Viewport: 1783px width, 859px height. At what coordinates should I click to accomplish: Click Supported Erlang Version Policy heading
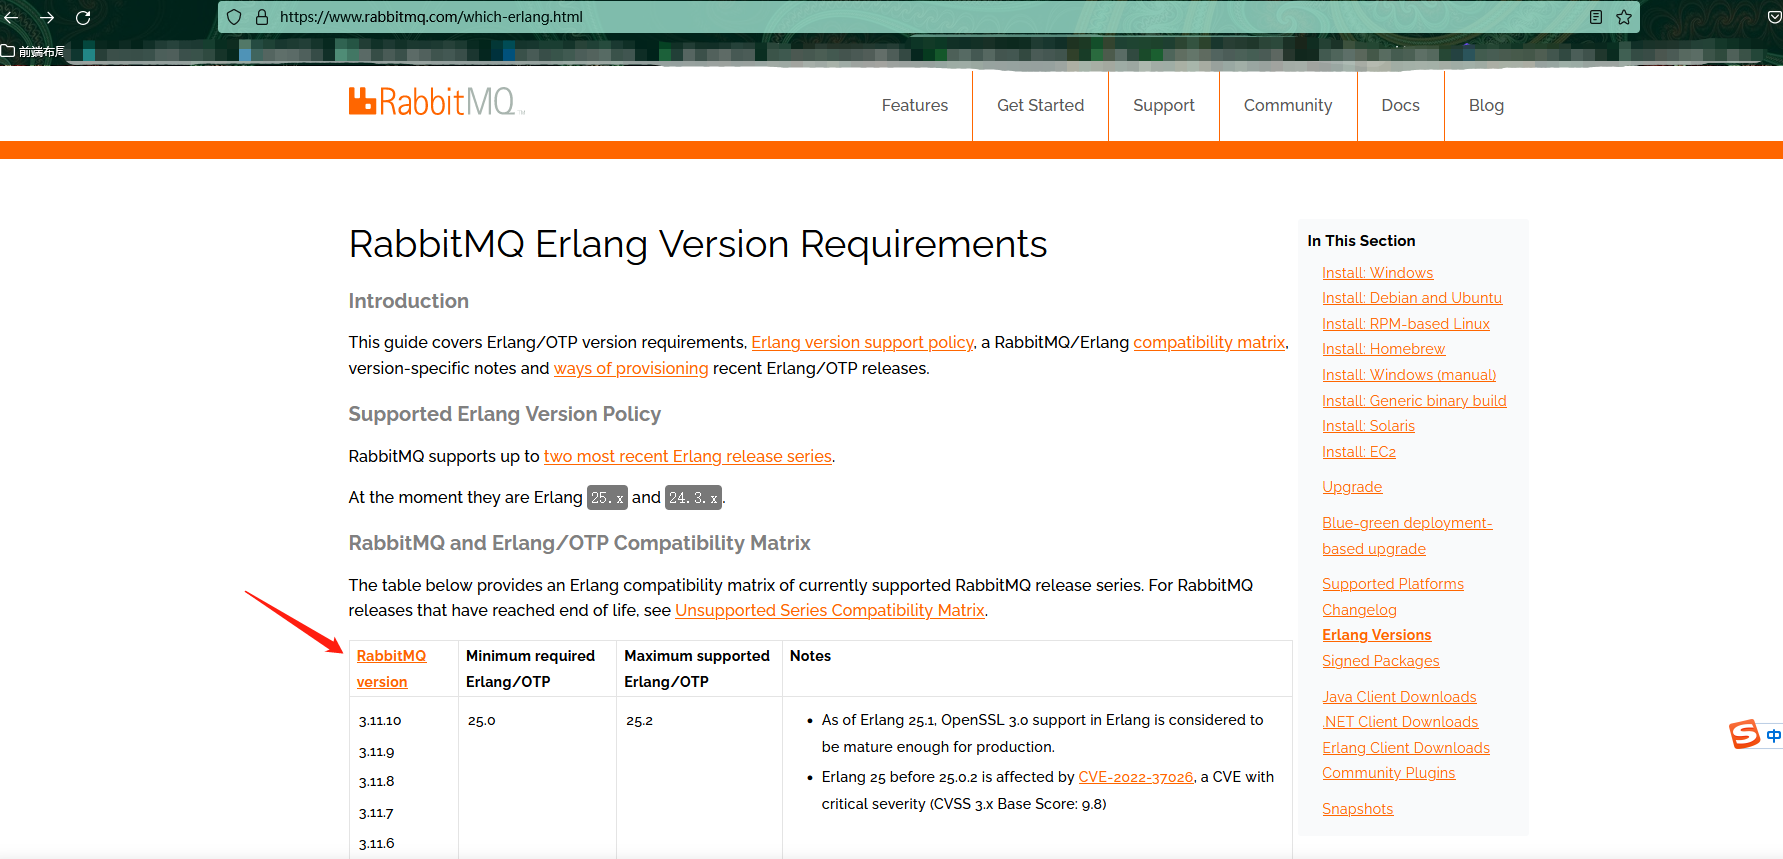click(x=504, y=414)
